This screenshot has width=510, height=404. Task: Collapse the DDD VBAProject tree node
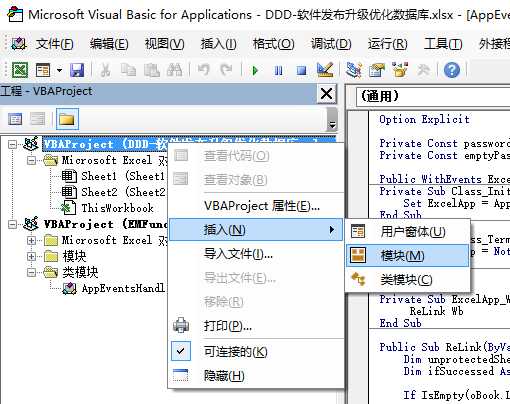(12, 144)
